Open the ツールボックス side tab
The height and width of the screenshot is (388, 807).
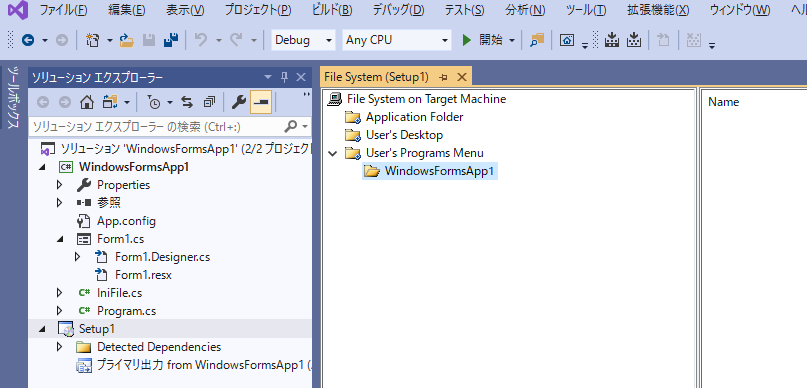14,97
